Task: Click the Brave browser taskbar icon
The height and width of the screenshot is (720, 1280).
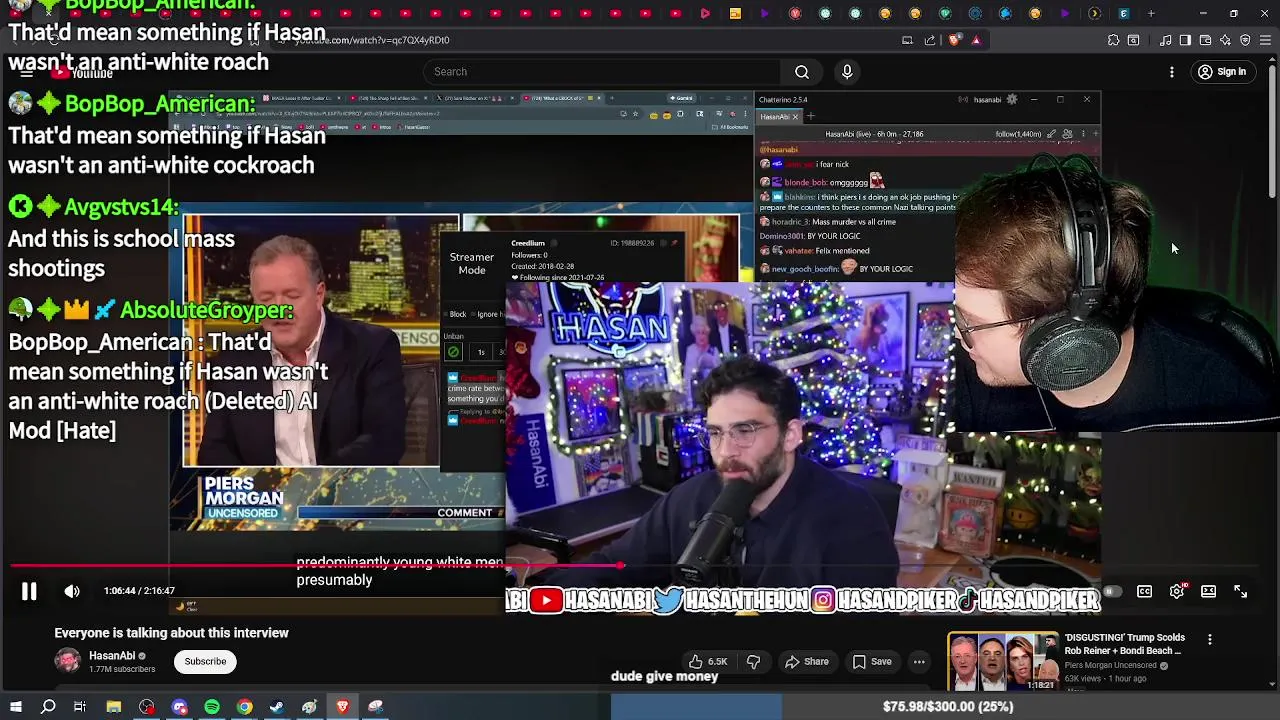Action: coord(342,707)
